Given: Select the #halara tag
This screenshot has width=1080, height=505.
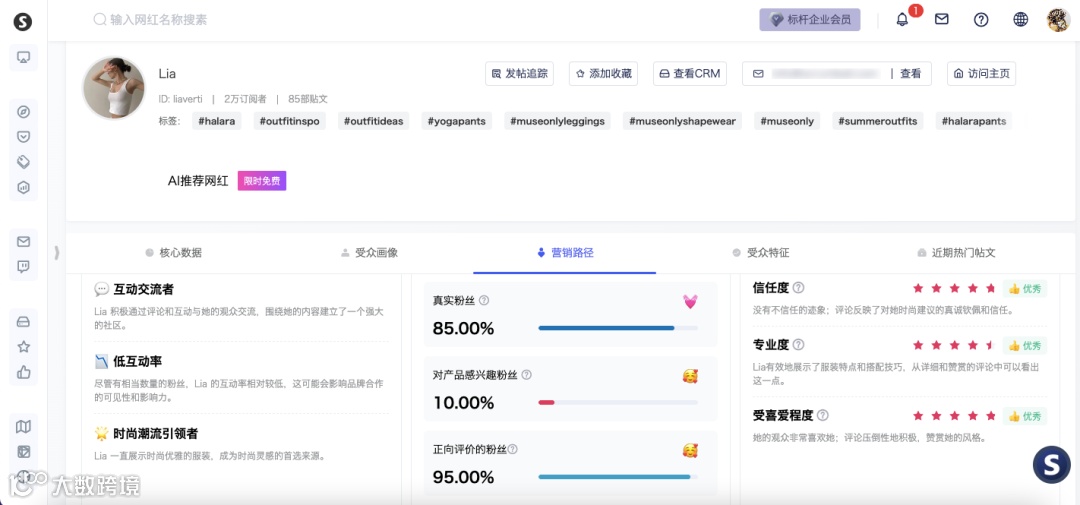Looking at the screenshot, I should click(x=216, y=121).
